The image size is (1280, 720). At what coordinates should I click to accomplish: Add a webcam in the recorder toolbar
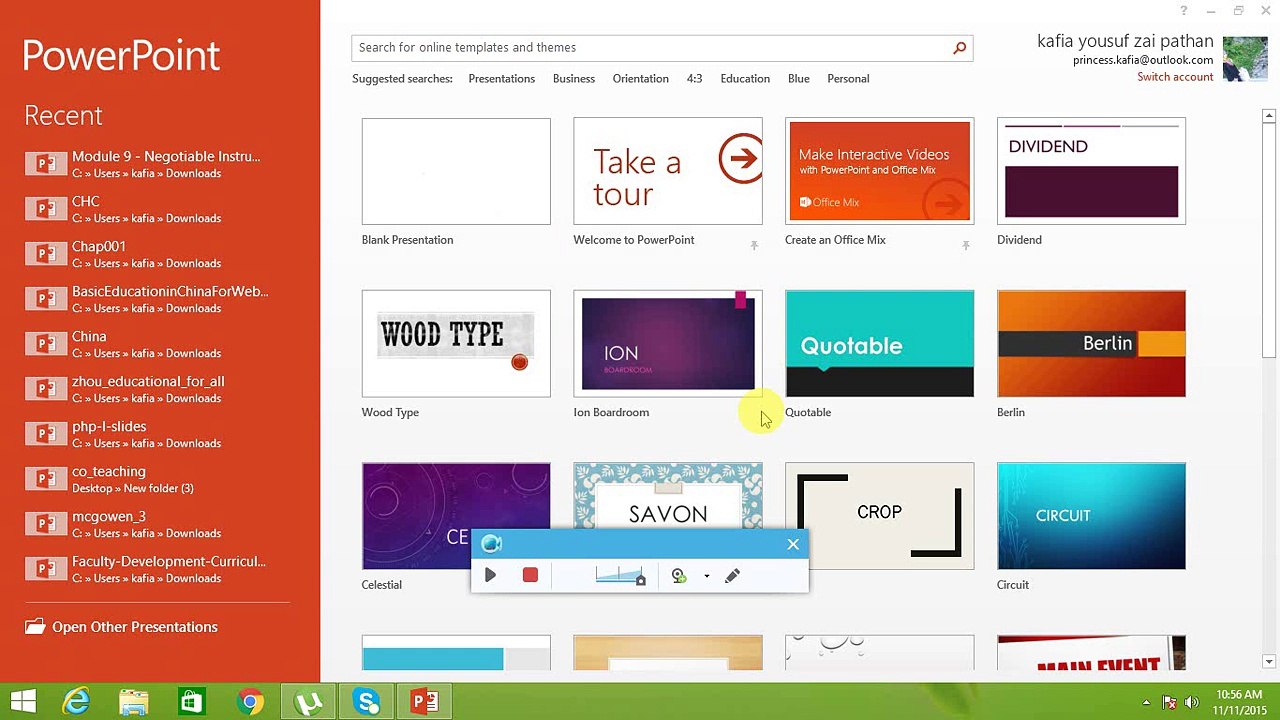coord(679,576)
